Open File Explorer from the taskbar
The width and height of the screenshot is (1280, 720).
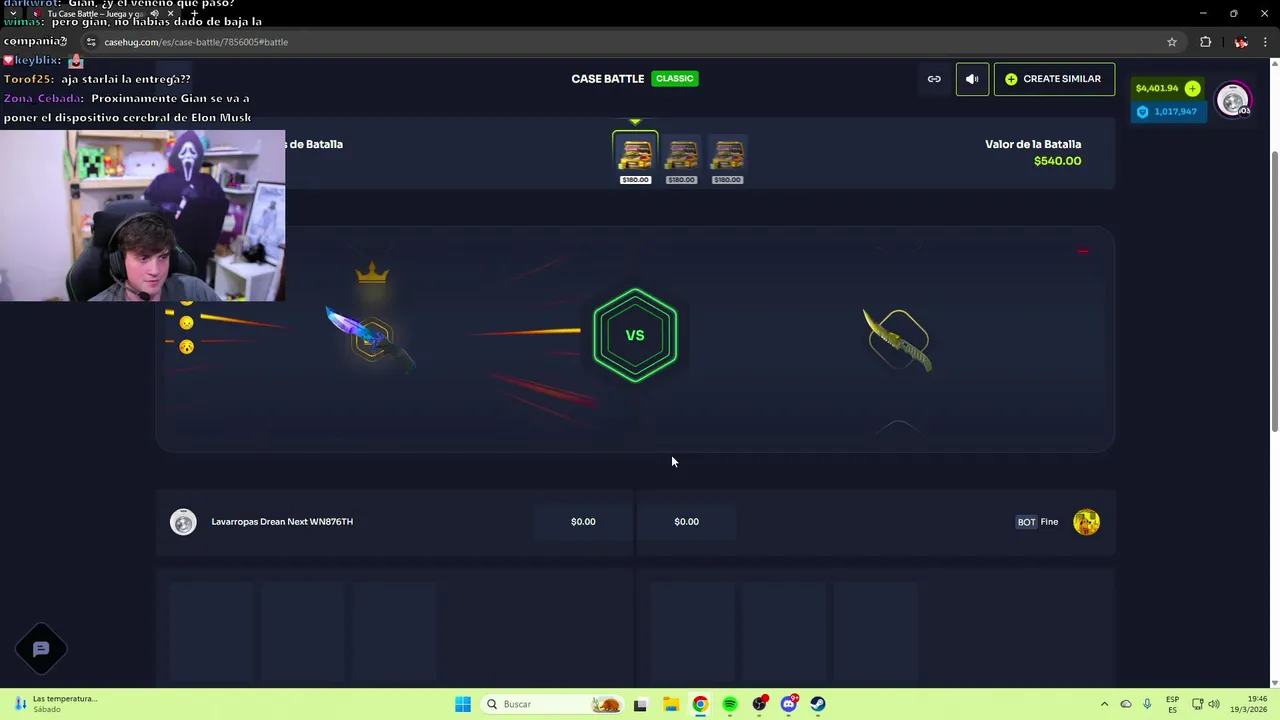670,704
